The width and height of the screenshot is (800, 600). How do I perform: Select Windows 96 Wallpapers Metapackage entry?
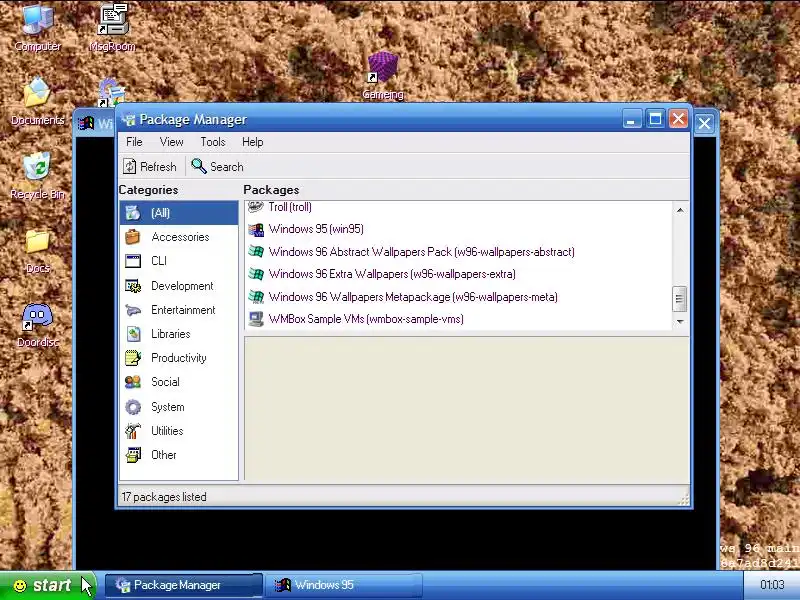[413, 297]
